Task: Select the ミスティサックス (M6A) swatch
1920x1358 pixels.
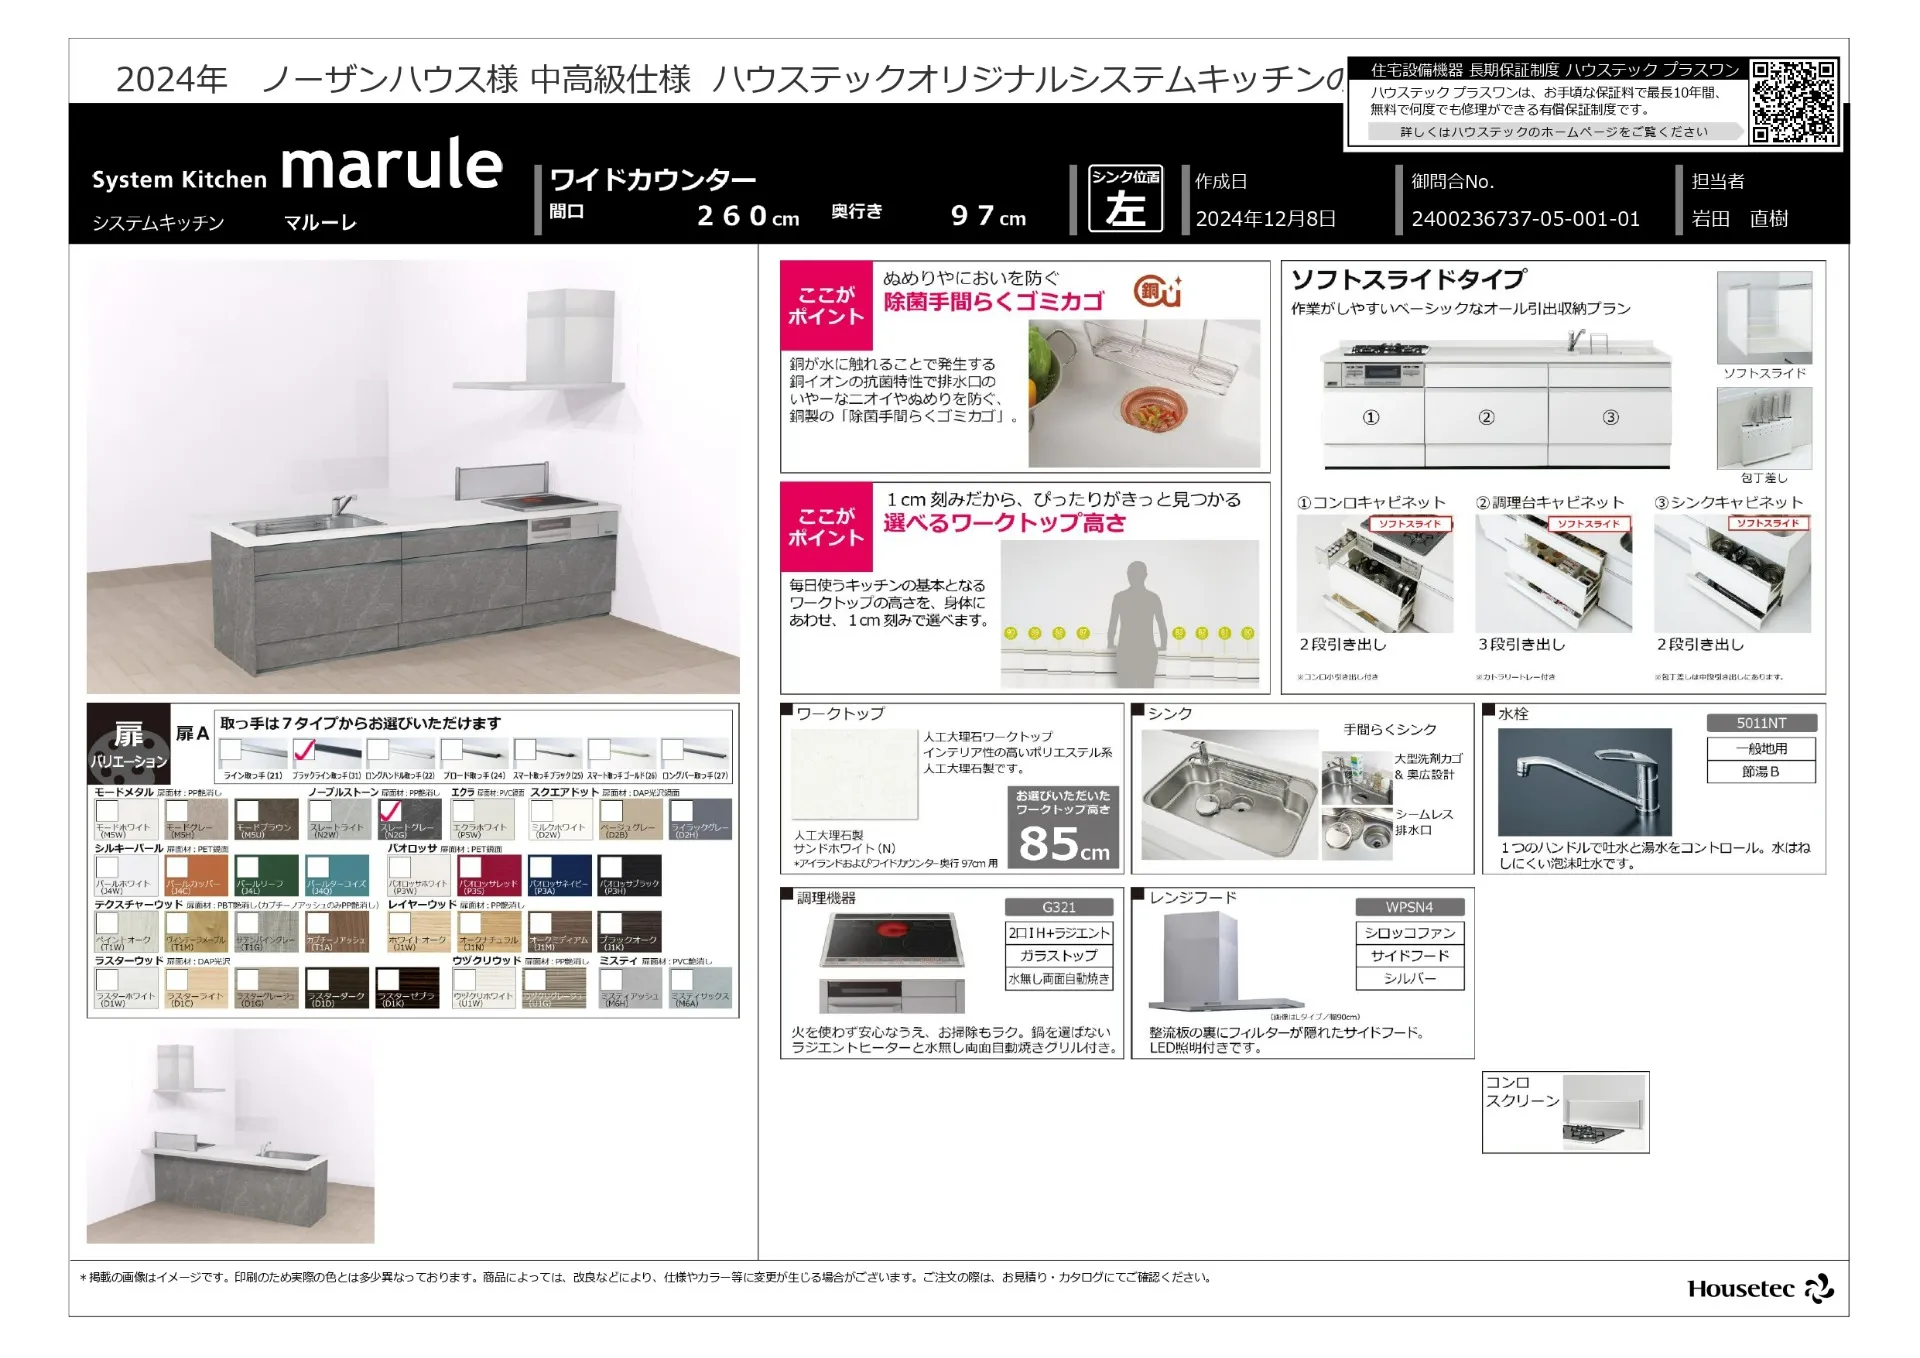Action: [x=701, y=987]
